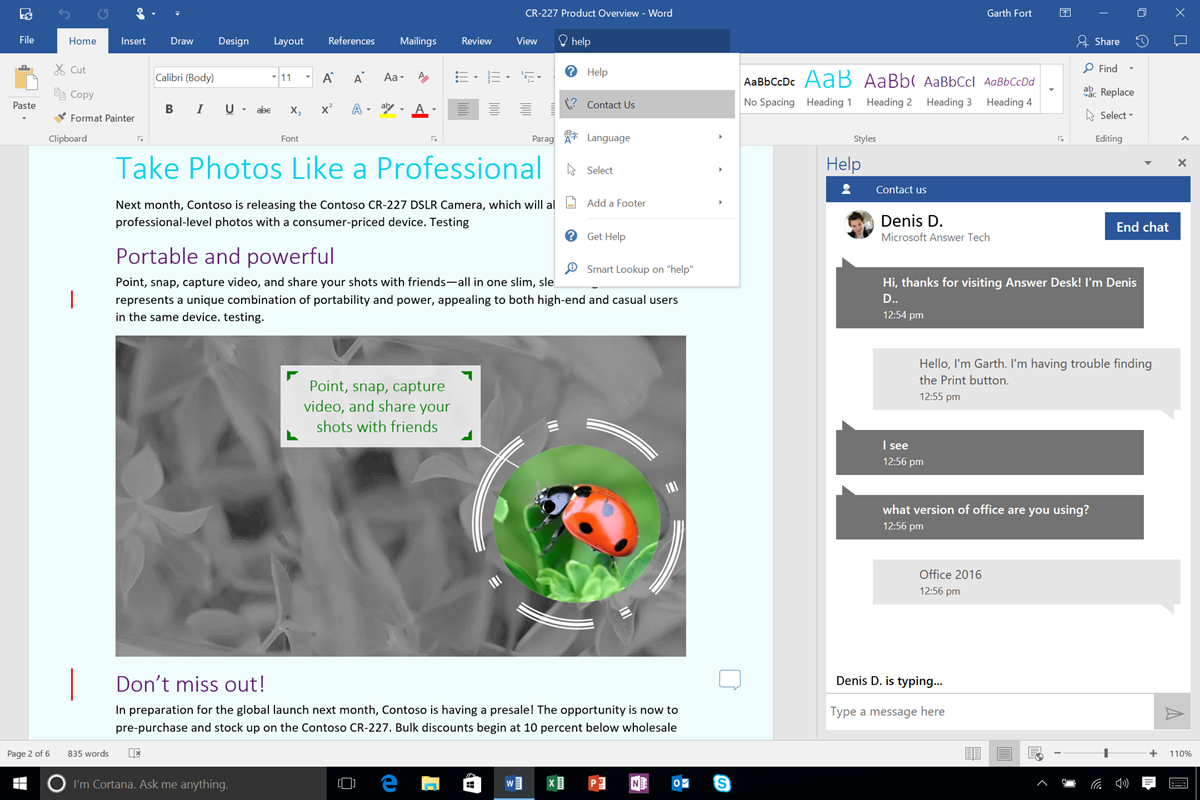
Task: Choose Smart Lookup on "help"
Action: pos(638,268)
